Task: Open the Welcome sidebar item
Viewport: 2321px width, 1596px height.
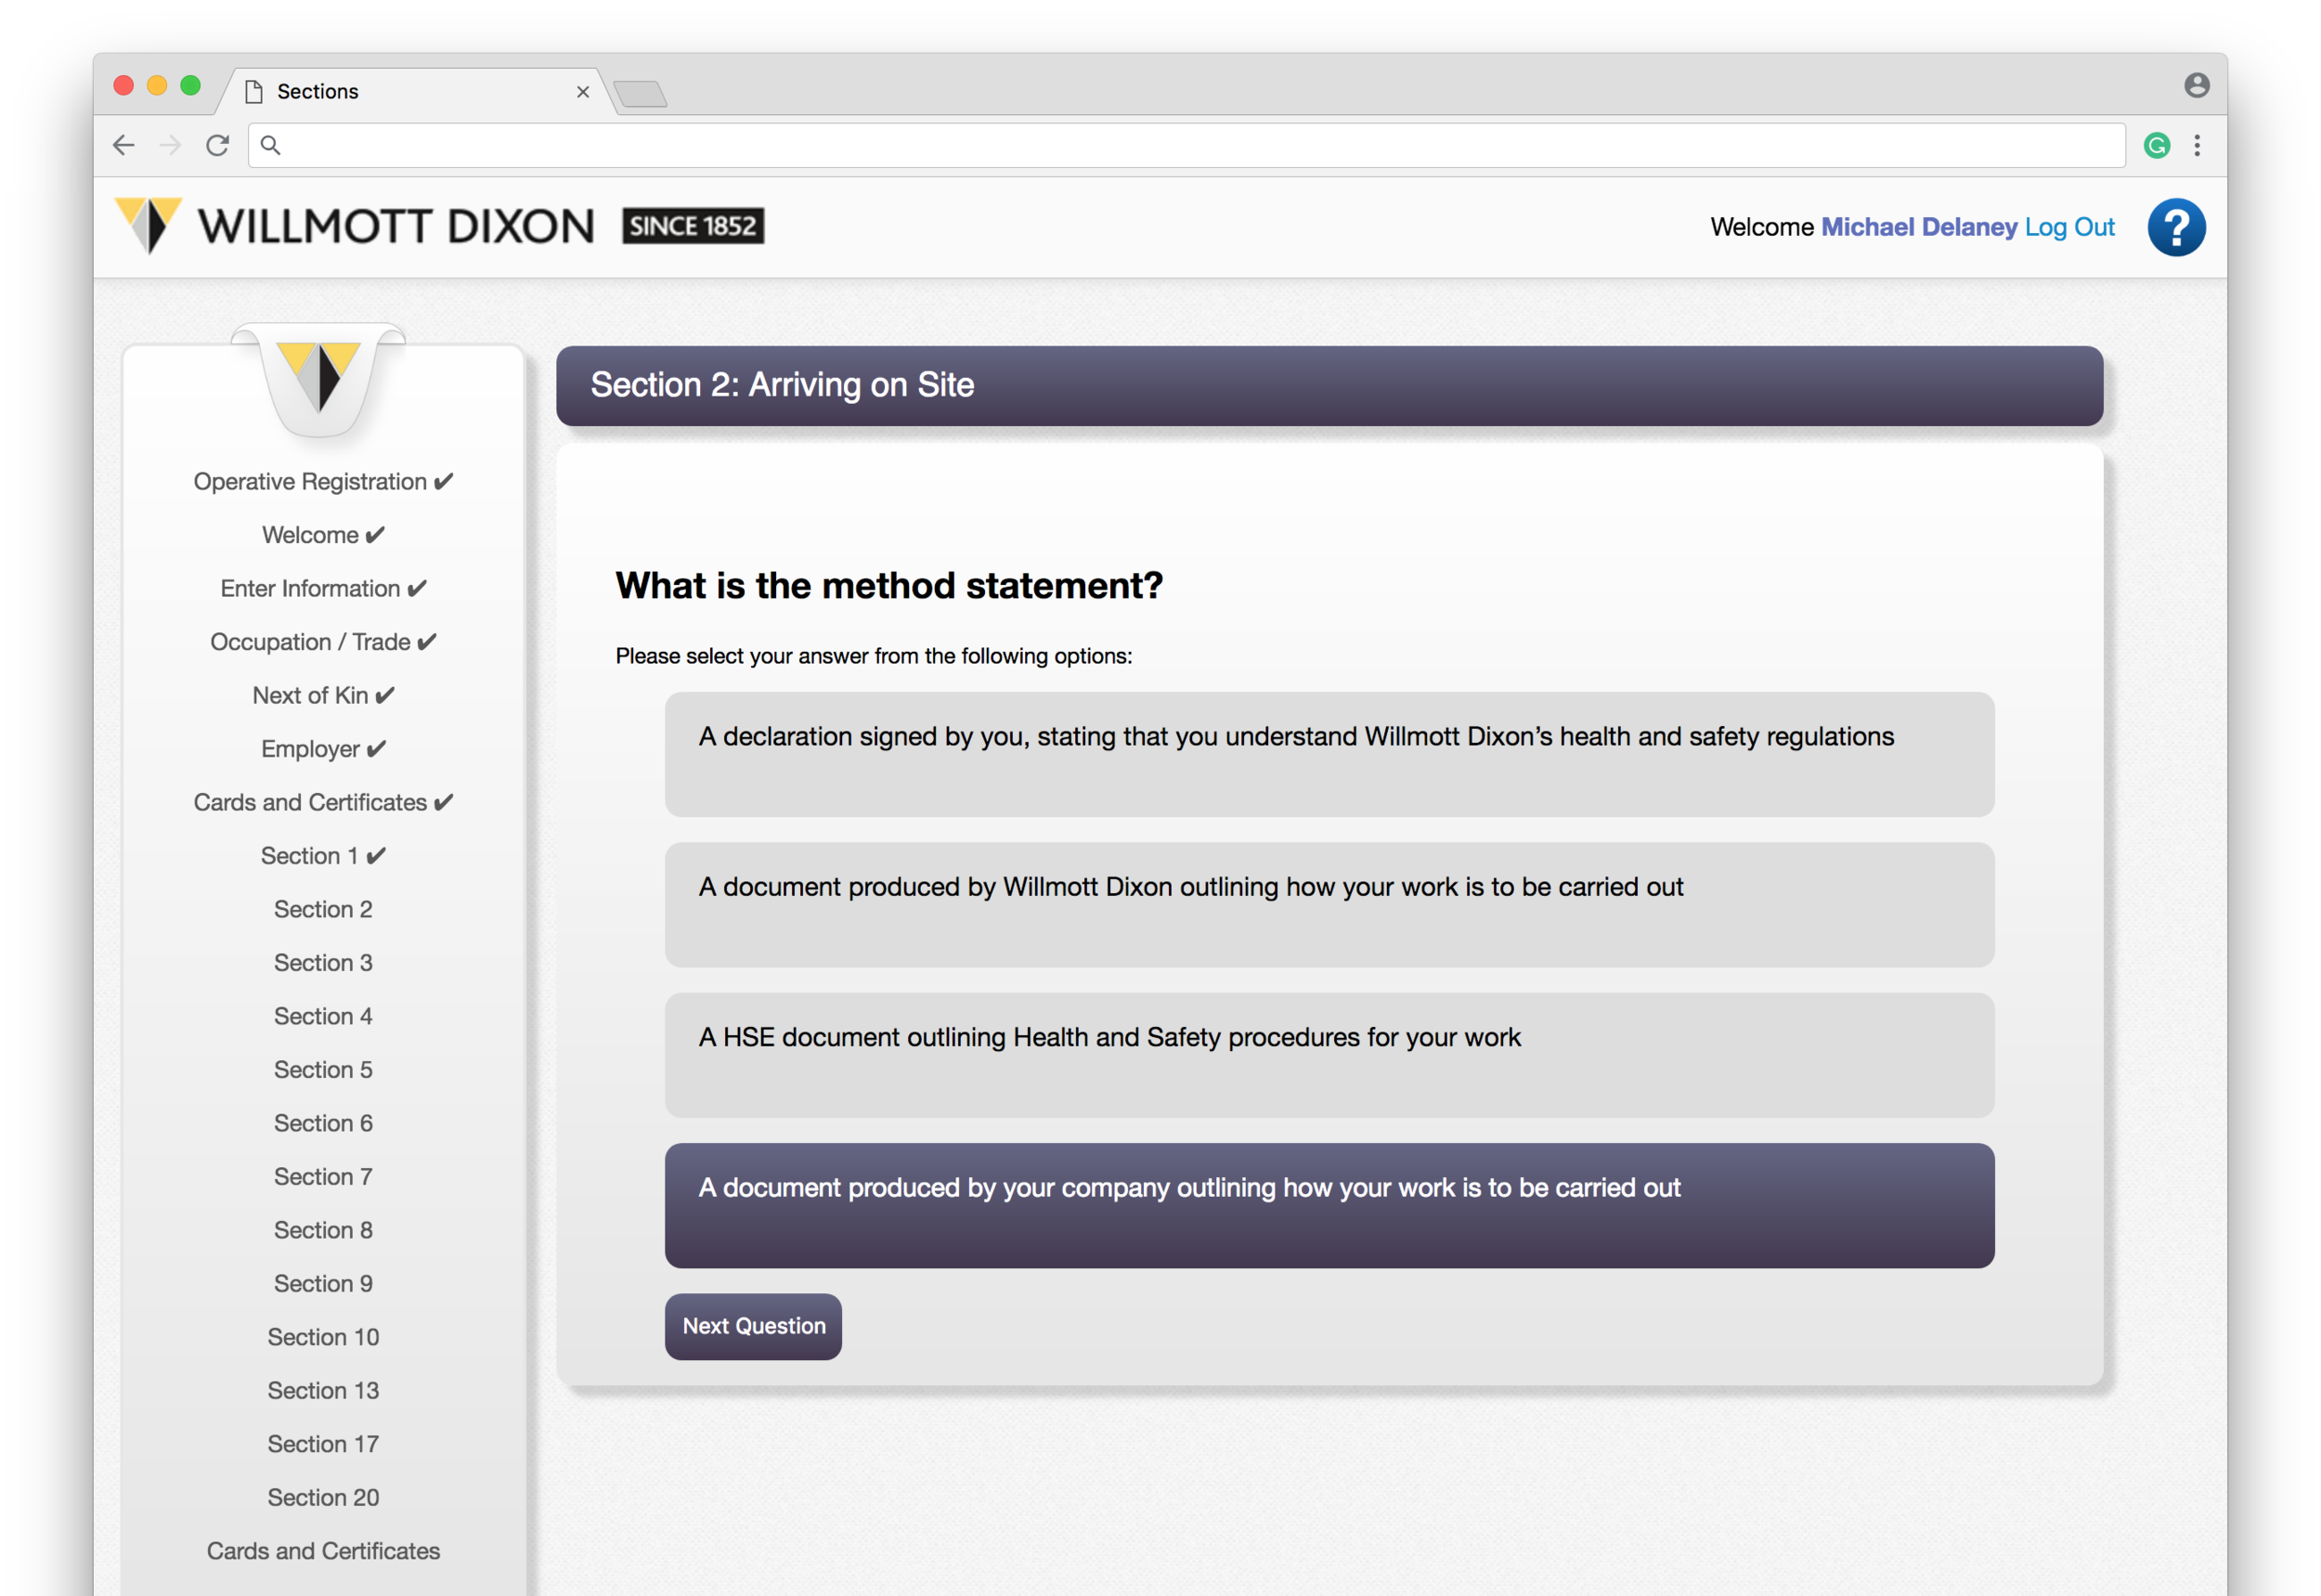Action: pyautogui.click(x=323, y=535)
